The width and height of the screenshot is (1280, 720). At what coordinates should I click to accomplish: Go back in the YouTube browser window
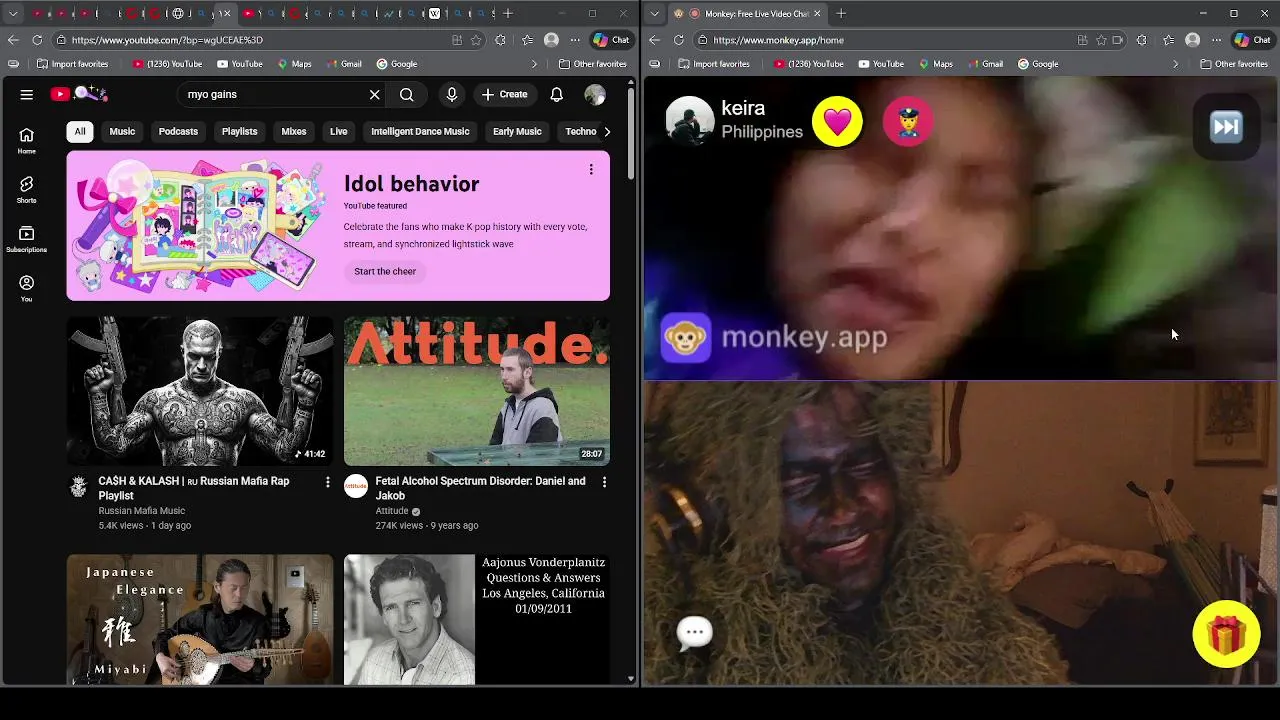(x=13, y=40)
